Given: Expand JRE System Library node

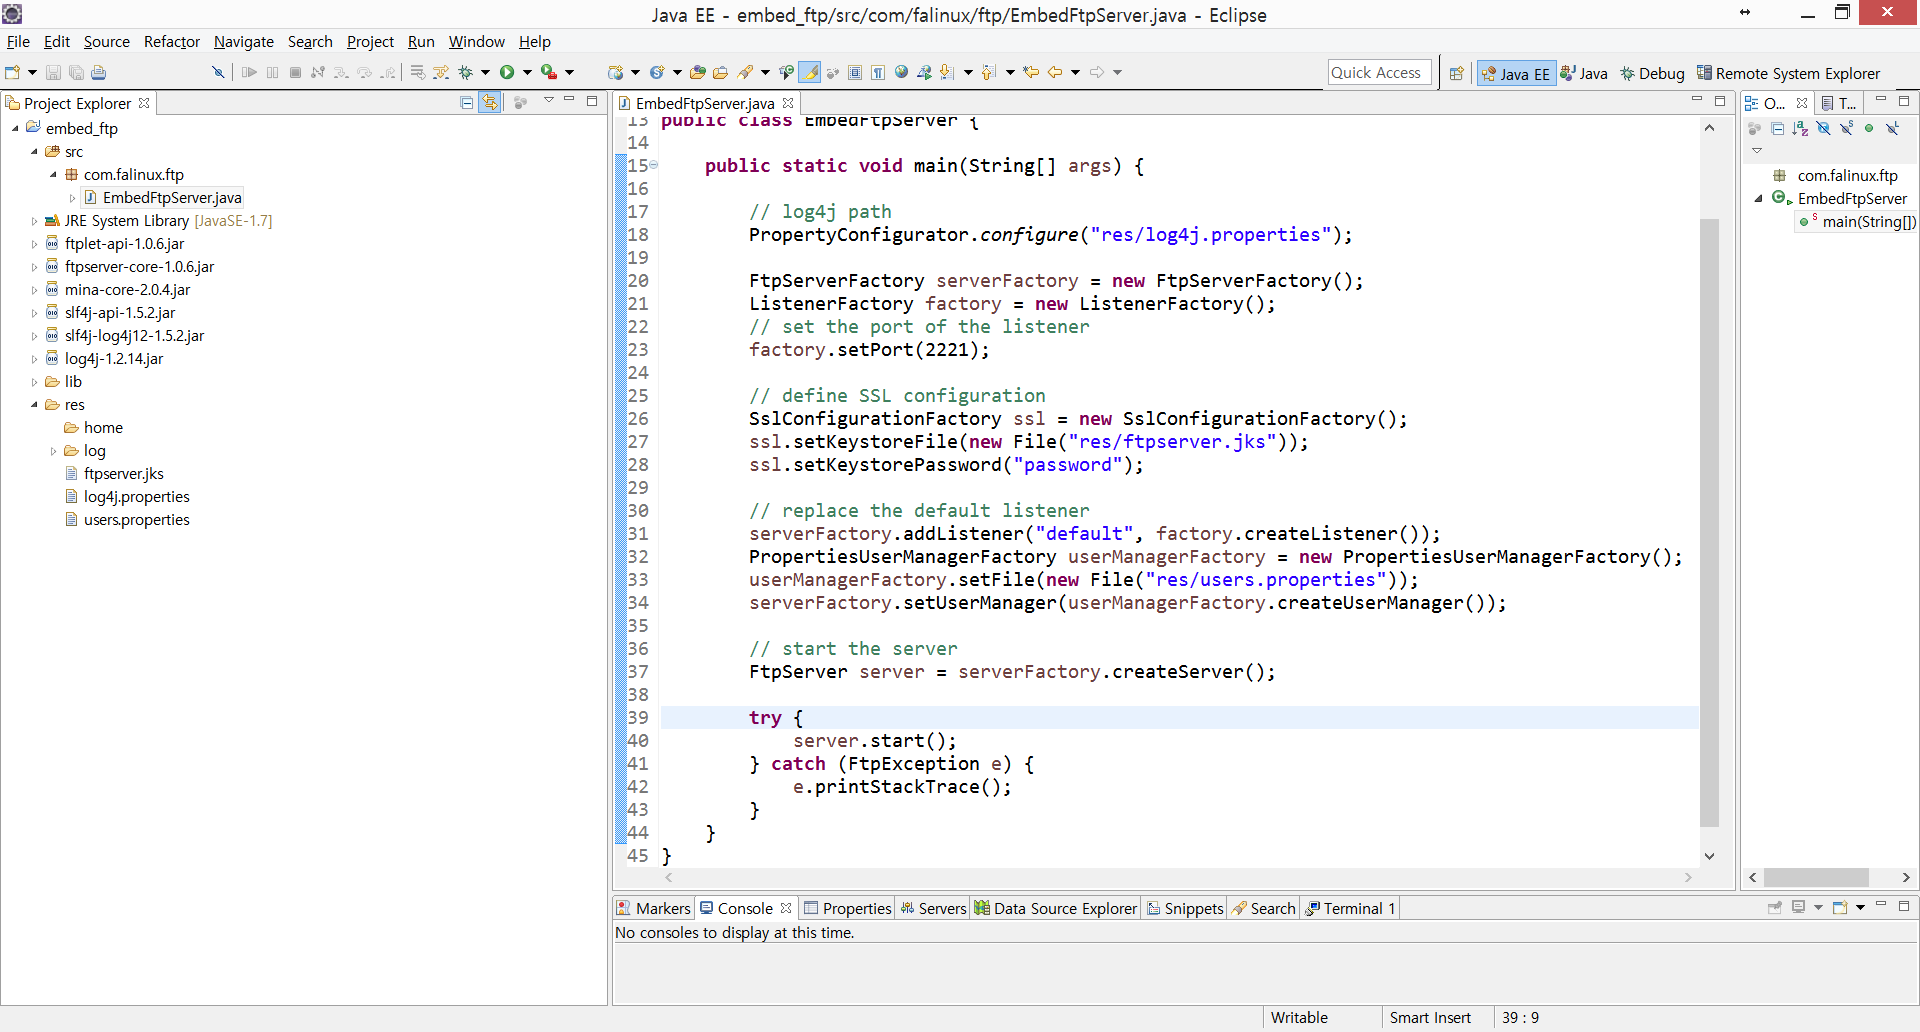Looking at the screenshot, I should coord(34,221).
